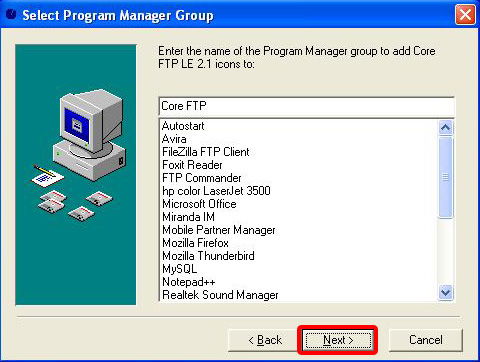
Task: Click the title bar application icon
Action: tap(11, 15)
